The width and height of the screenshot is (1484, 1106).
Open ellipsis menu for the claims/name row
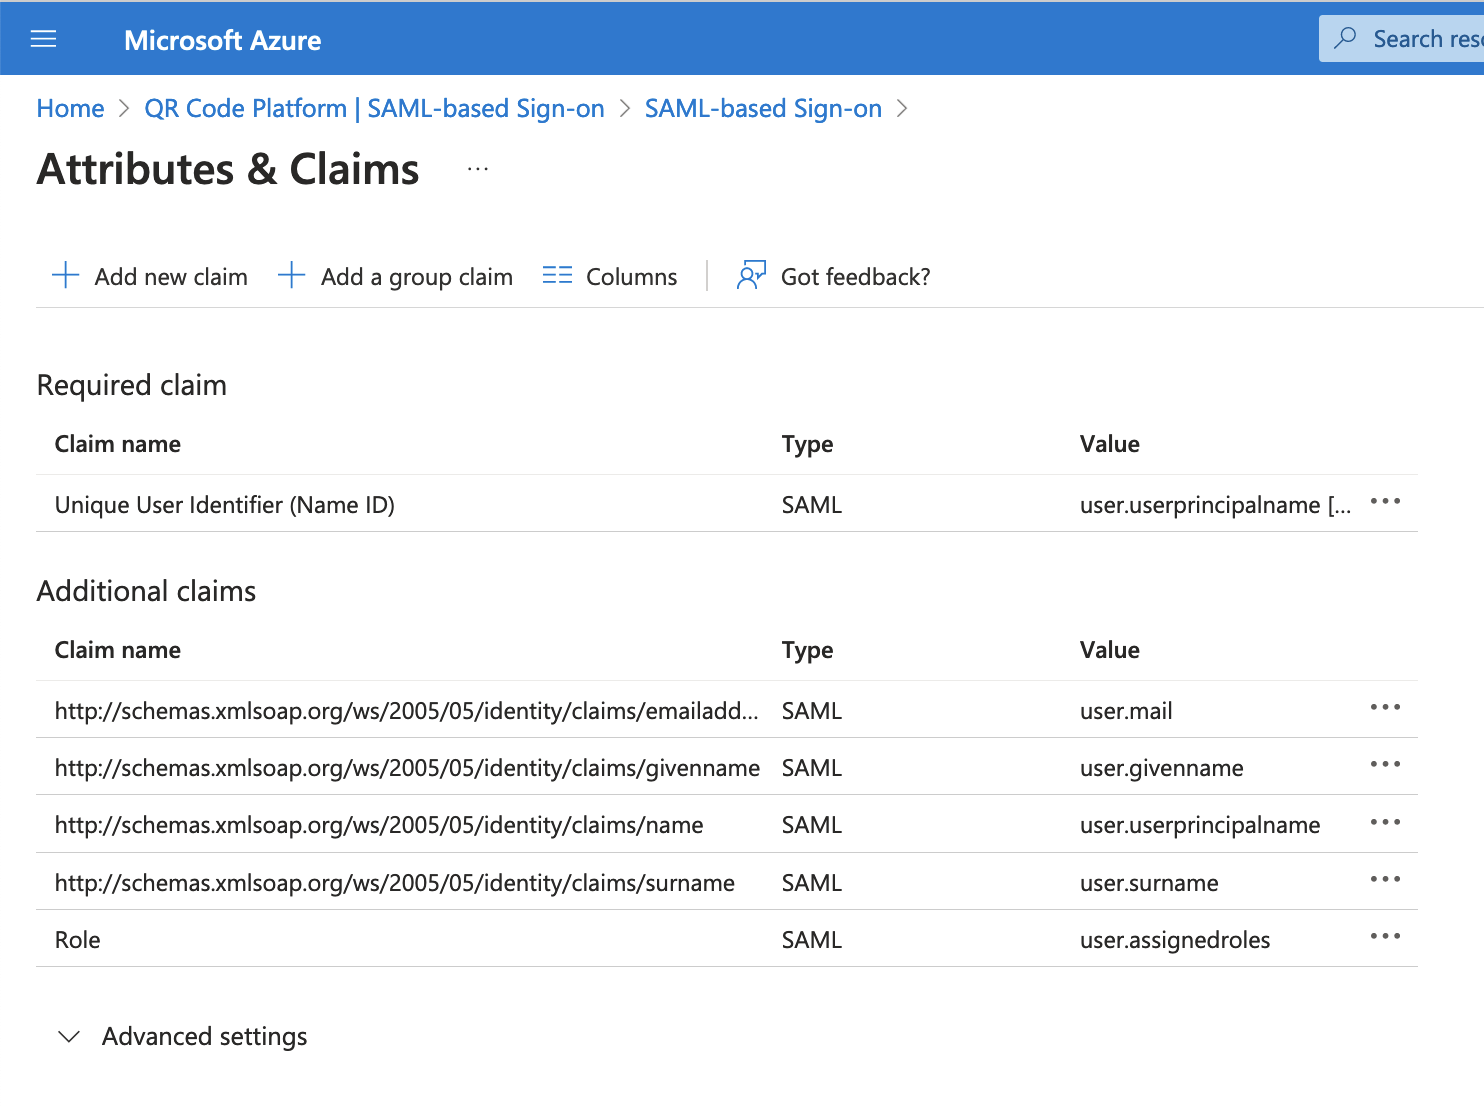click(x=1385, y=822)
